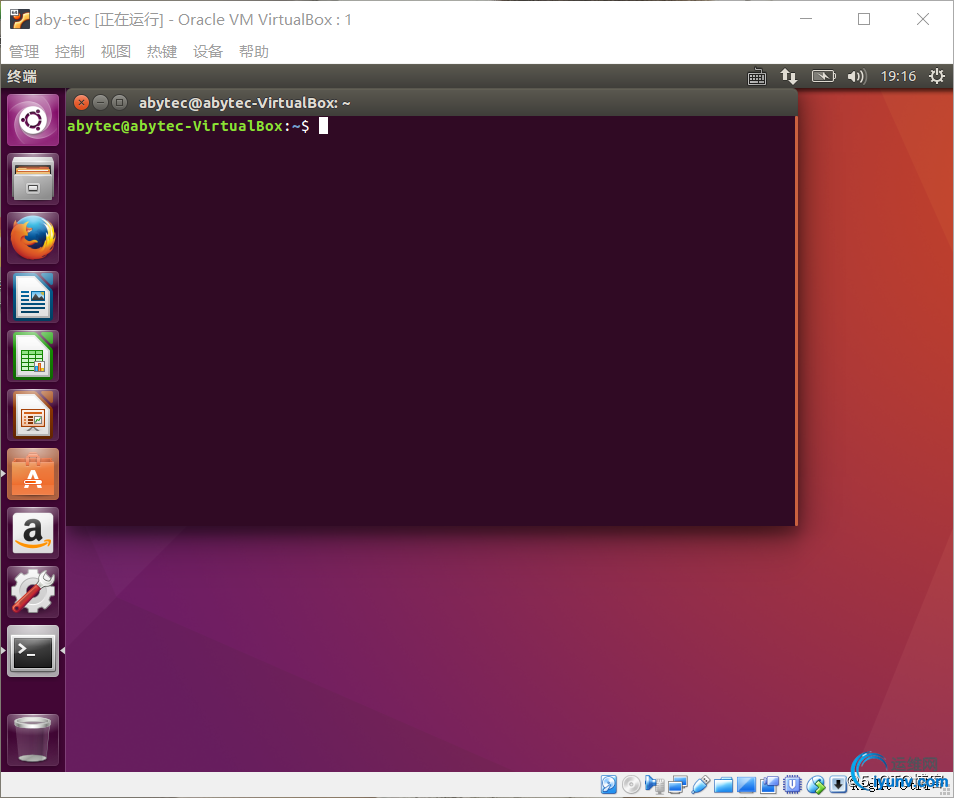
Task: Open the Amazon launcher icon
Action: point(33,533)
